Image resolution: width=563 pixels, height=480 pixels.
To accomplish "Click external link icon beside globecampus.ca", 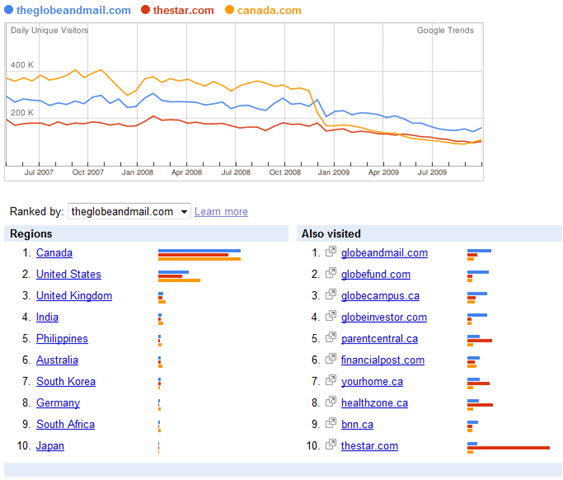I will point(331,294).
